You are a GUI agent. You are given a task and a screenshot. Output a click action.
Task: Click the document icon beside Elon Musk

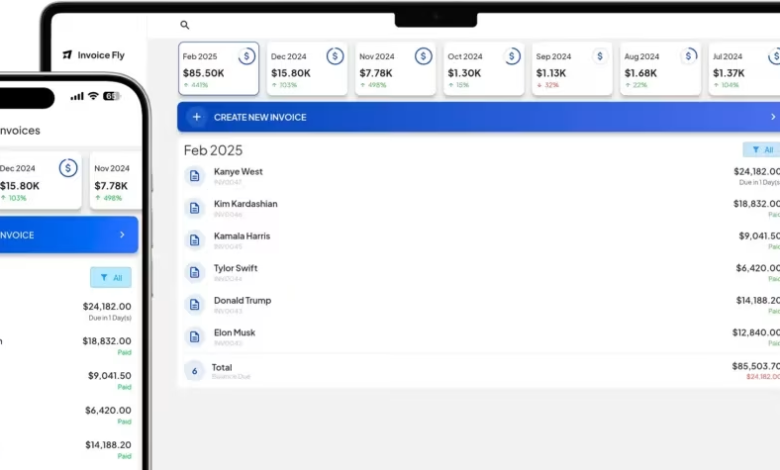click(x=195, y=337)
